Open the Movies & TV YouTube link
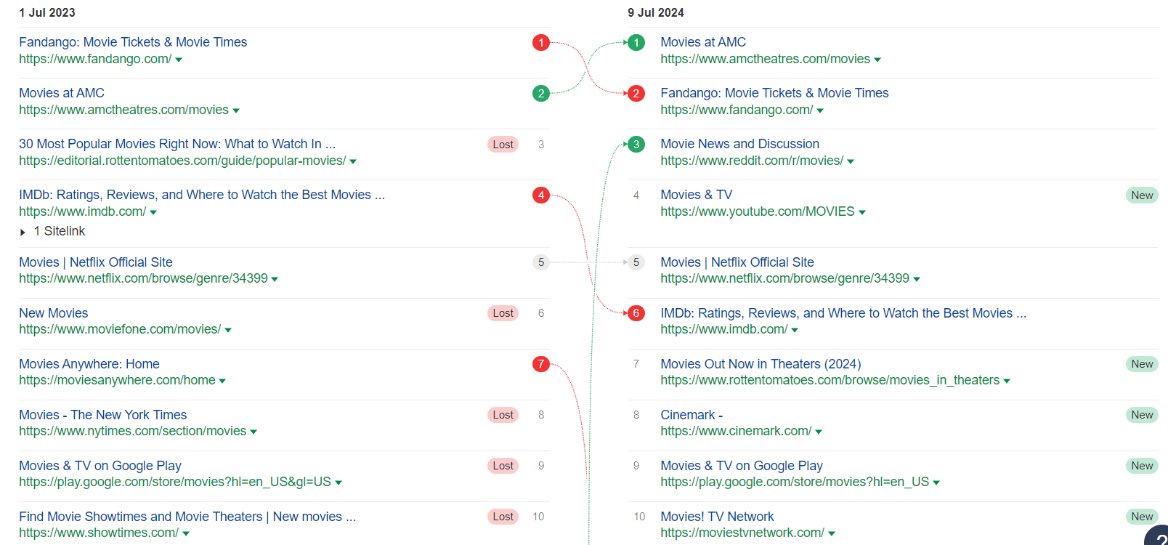 (x=696, y=195)
